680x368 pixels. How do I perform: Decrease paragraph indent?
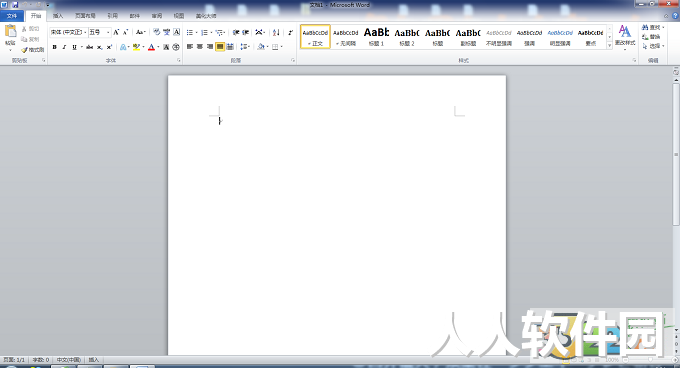(x=236, y=32)
